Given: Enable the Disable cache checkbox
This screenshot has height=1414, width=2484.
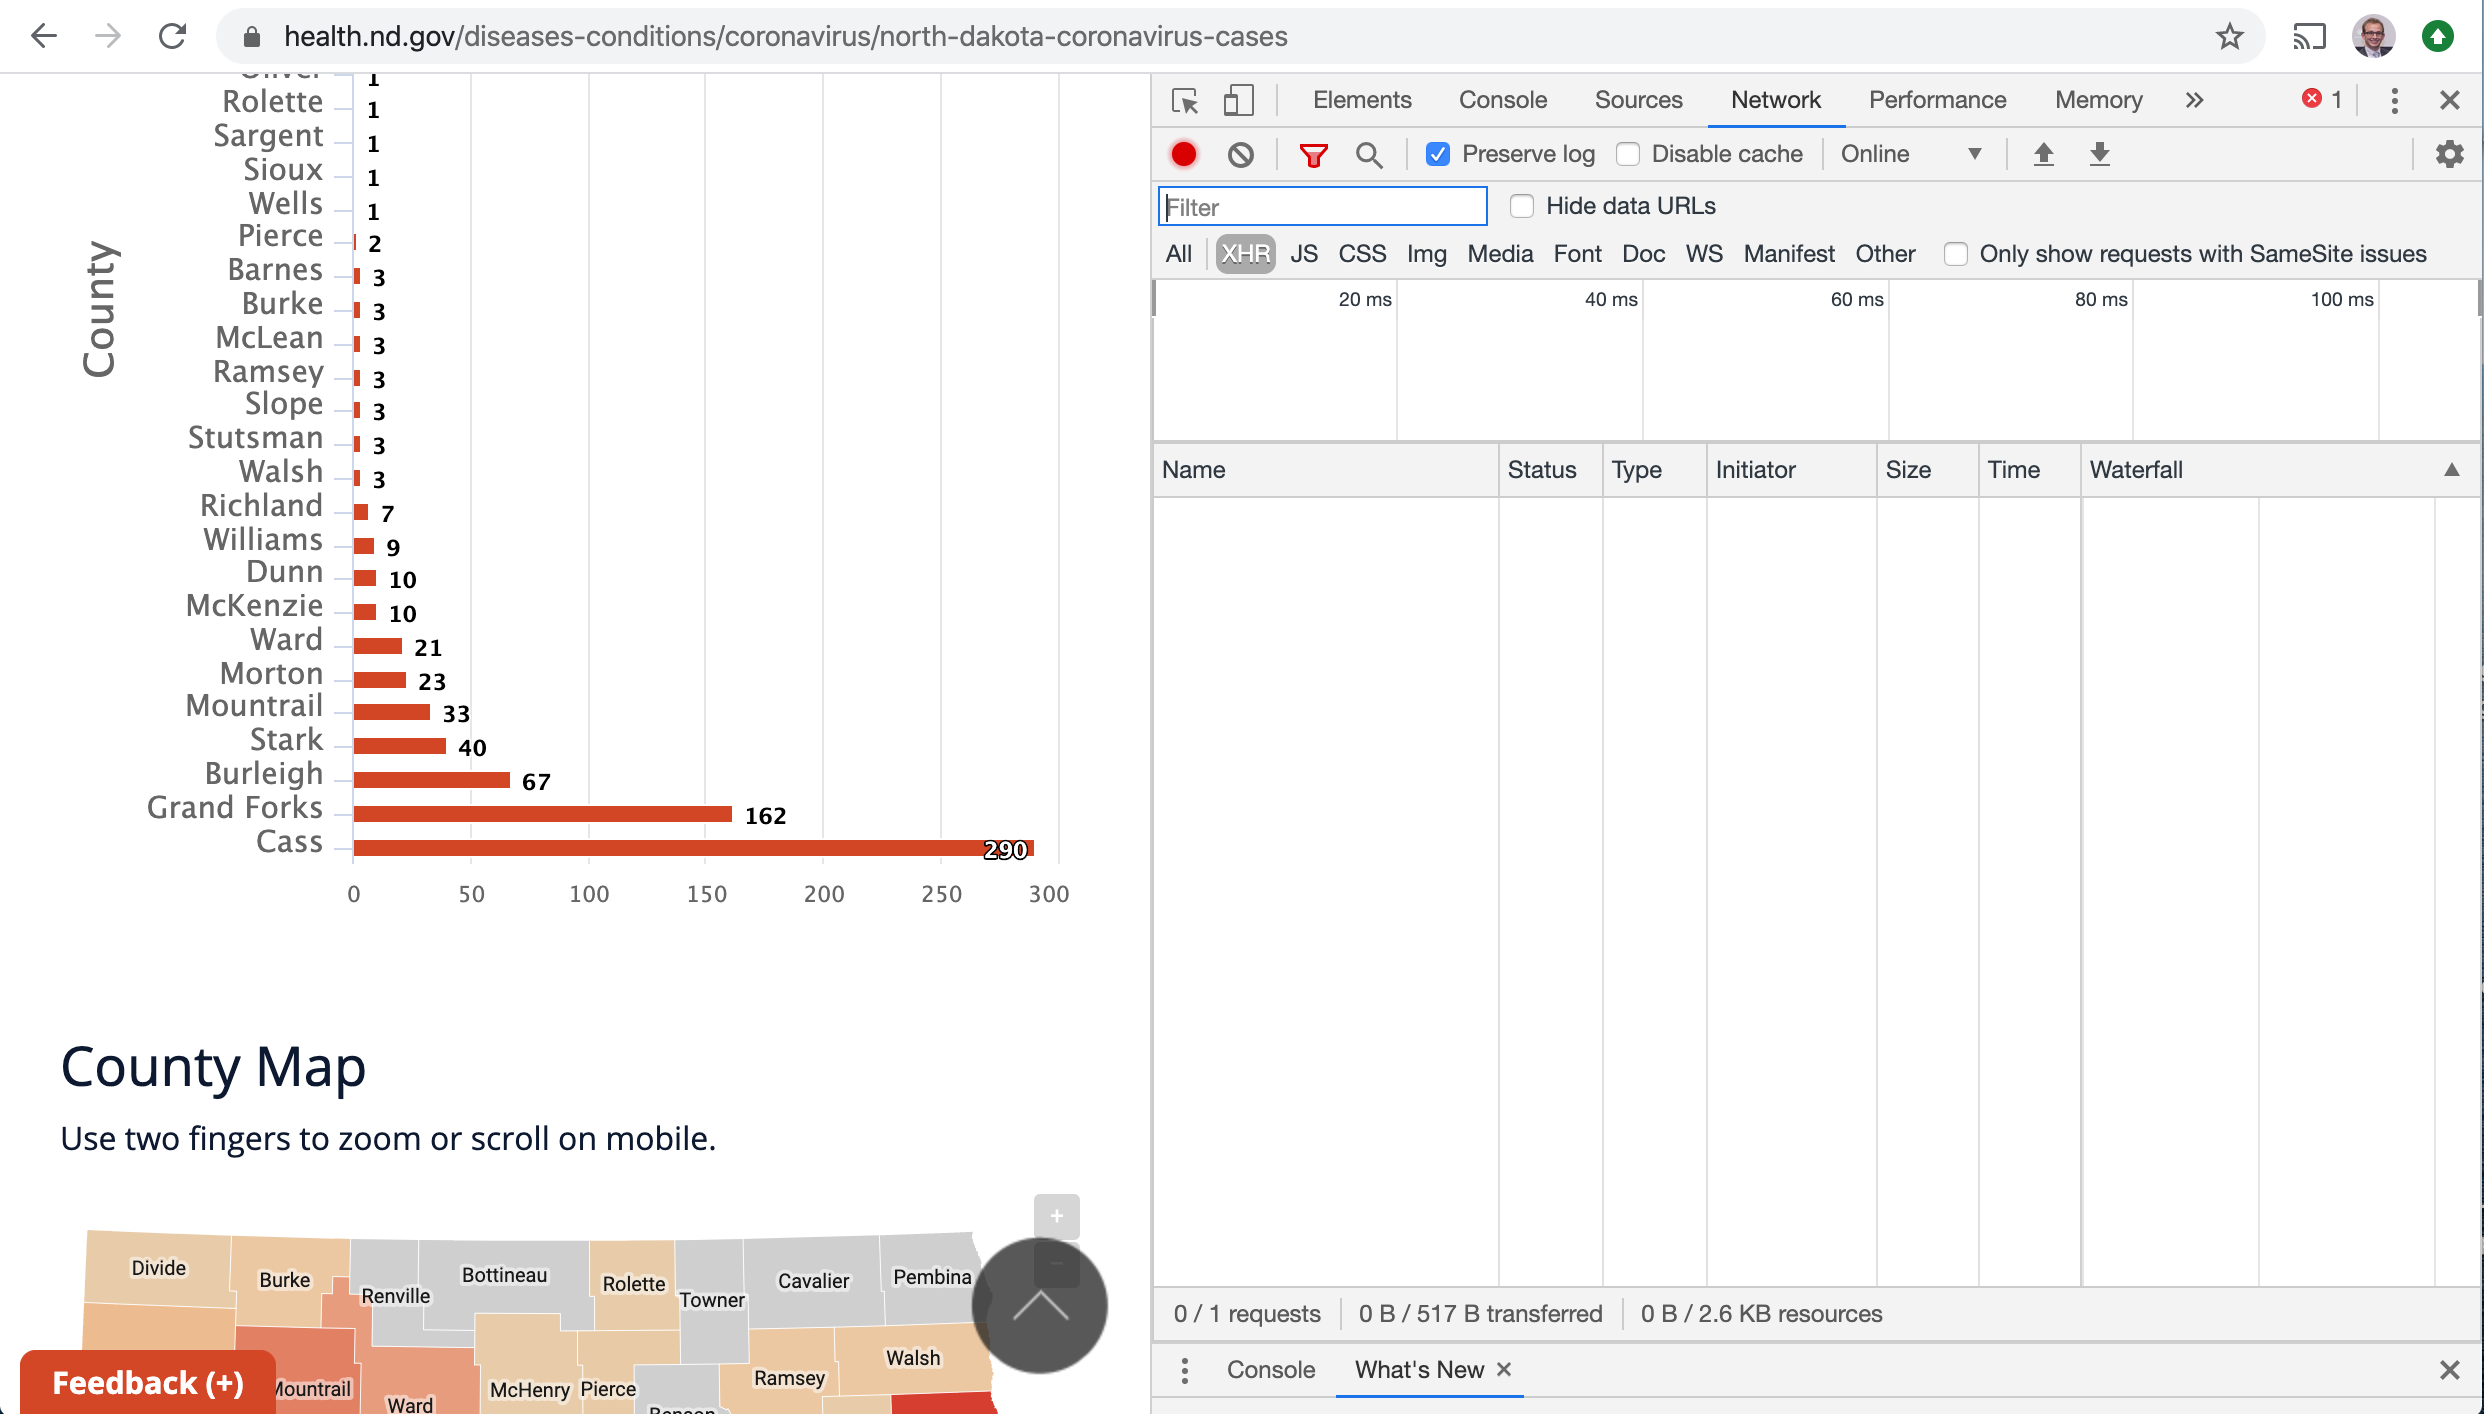Looking at the screenshot, I should pyautogui.click(x=1628, y=154).
